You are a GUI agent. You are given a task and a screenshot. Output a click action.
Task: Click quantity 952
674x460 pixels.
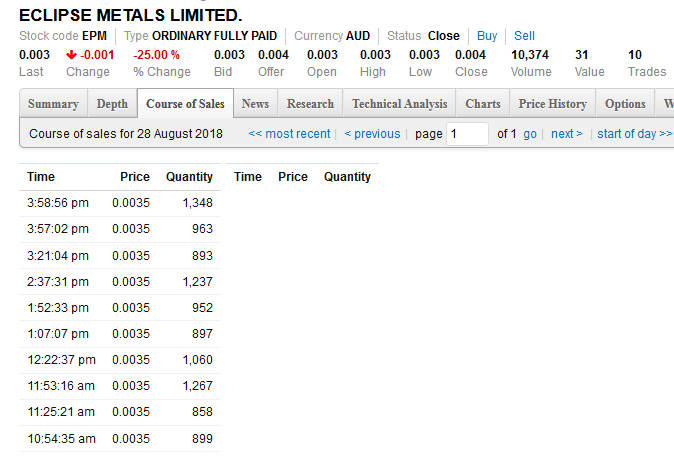click(202, 308)
